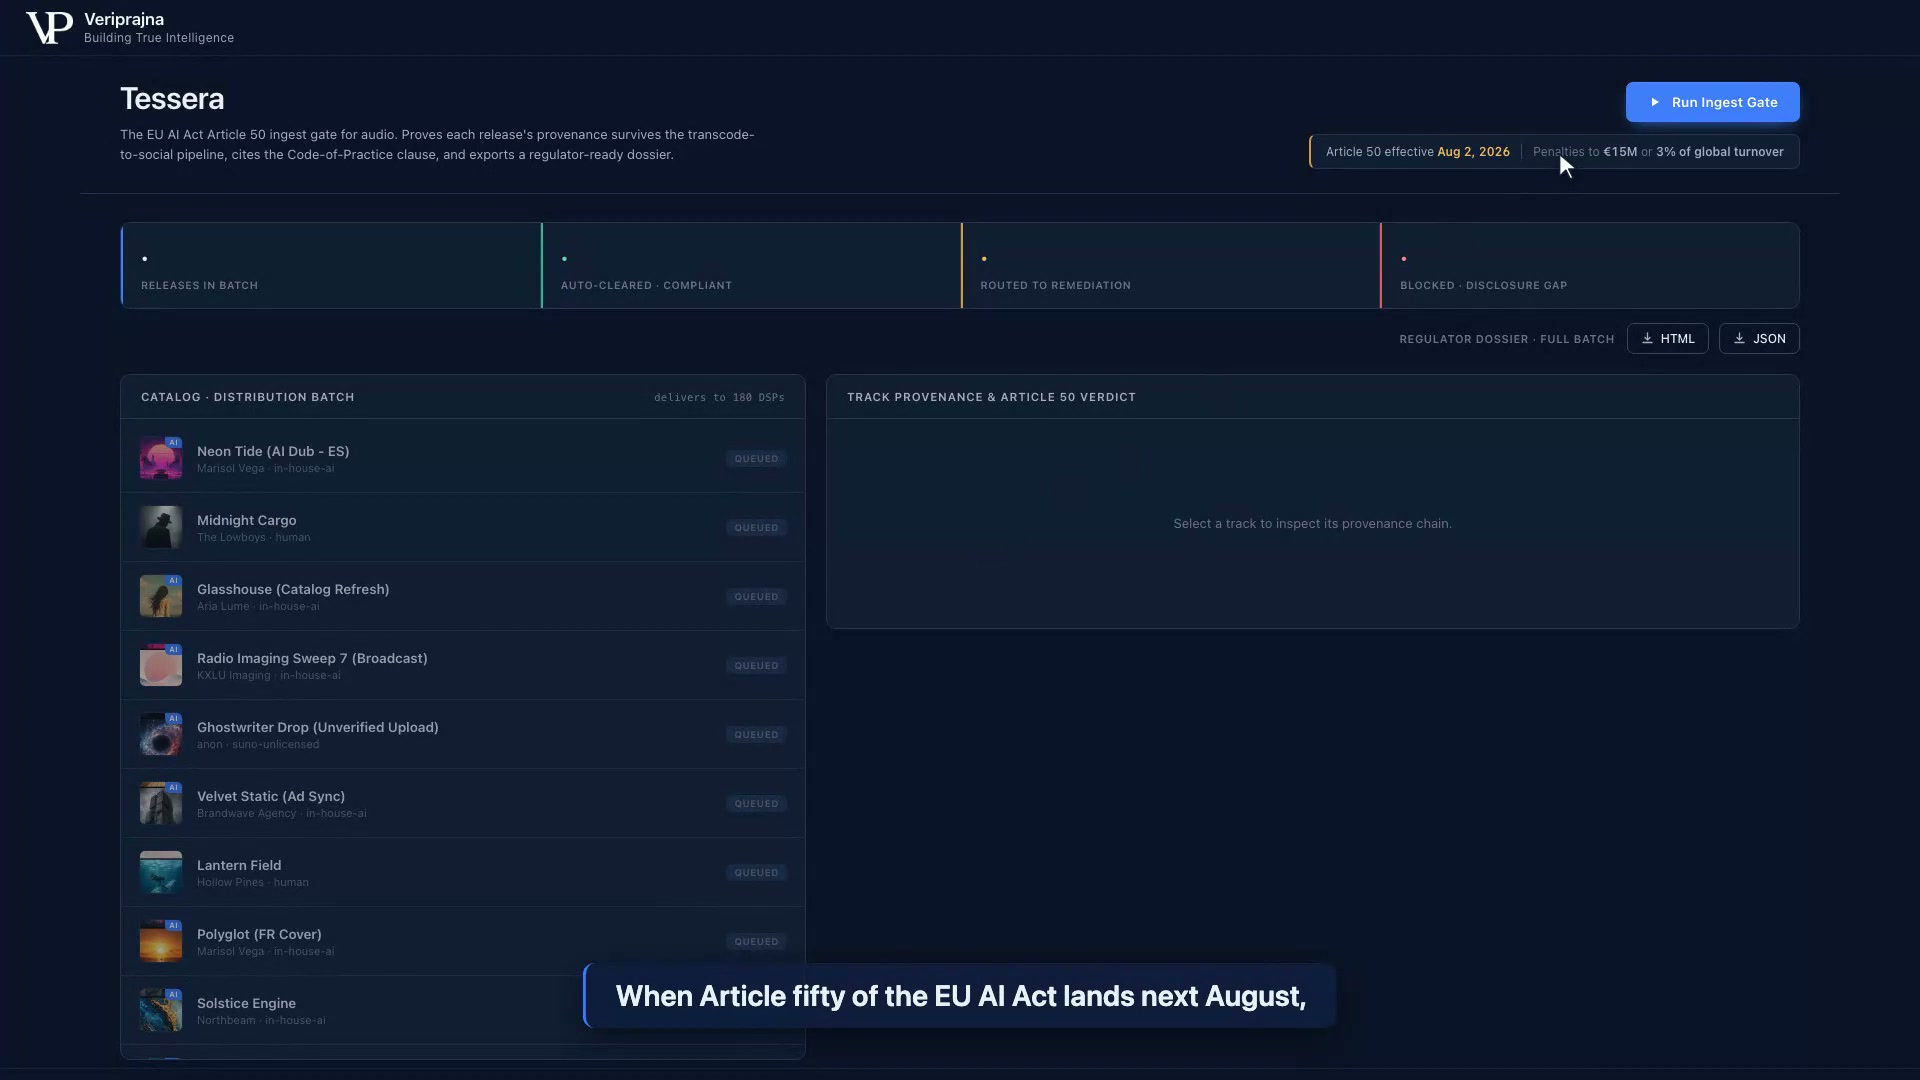The image size is (1920, 1080).
Task: Open the Glasshouse cover thumbnail
Action: (161, 596)
